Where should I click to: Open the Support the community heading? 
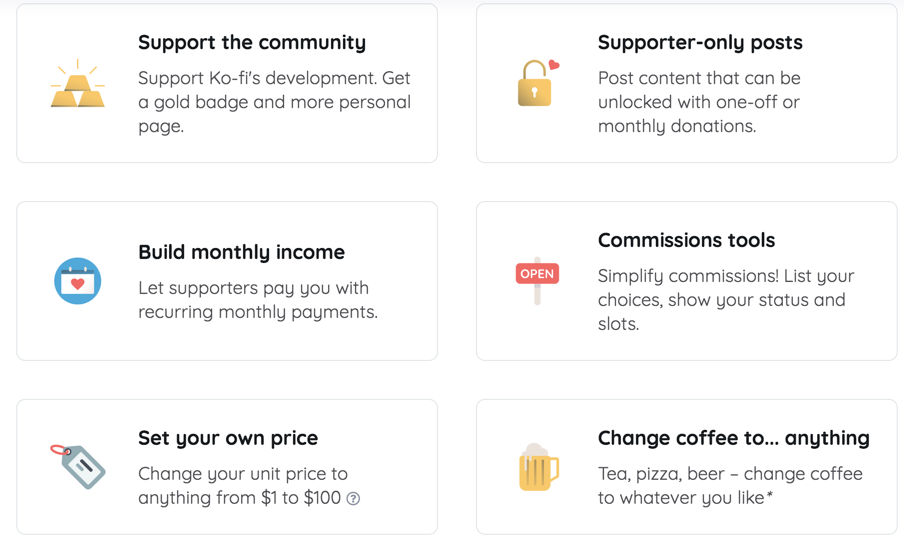(252, 42)
